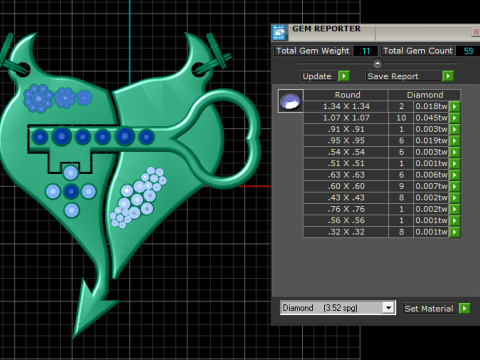Screen dimensions: 480x360
Task: Click the 0.045tw weight cell
Action: point(431,118)
